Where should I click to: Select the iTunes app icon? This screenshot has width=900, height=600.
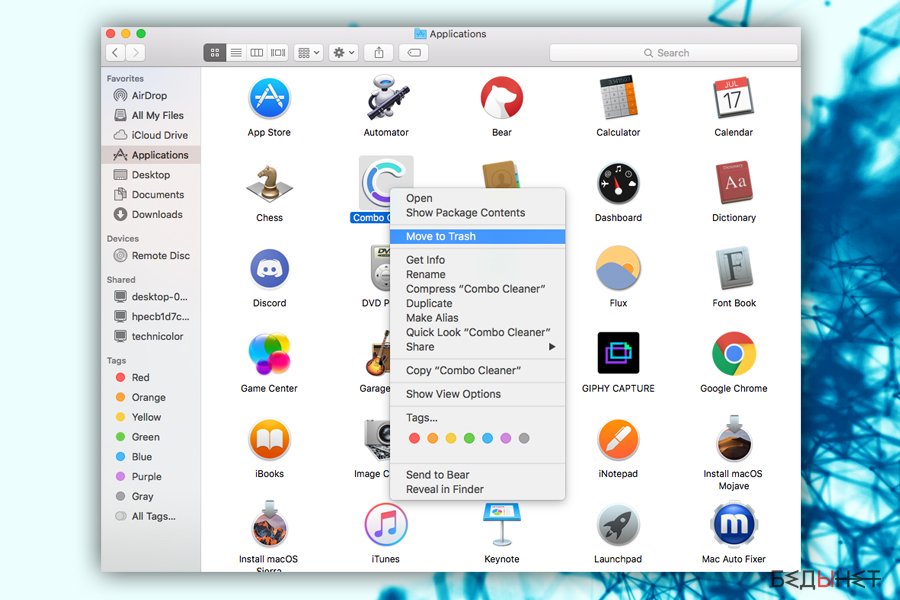point(386,524)
